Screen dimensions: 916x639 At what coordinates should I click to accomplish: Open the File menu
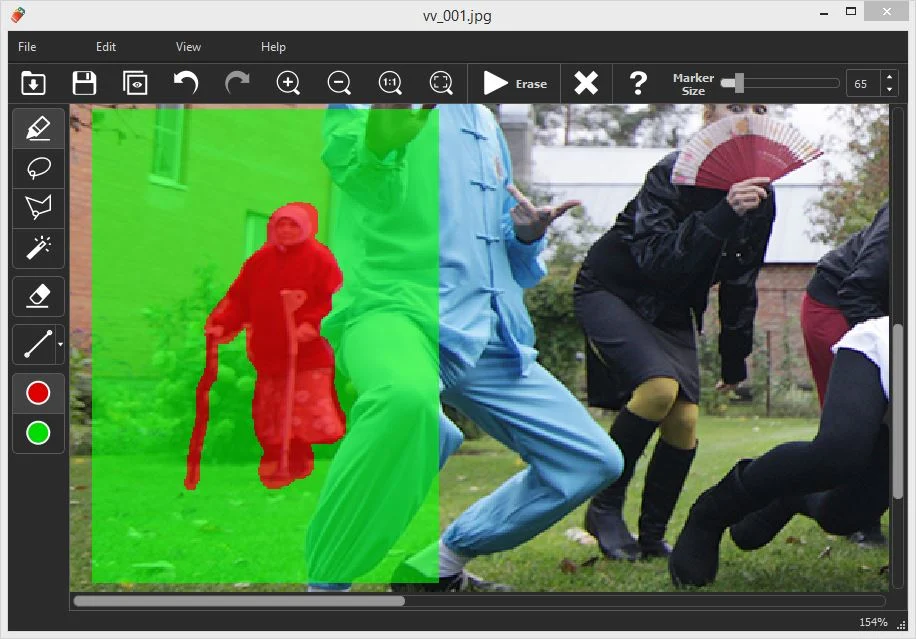(27, 47)
